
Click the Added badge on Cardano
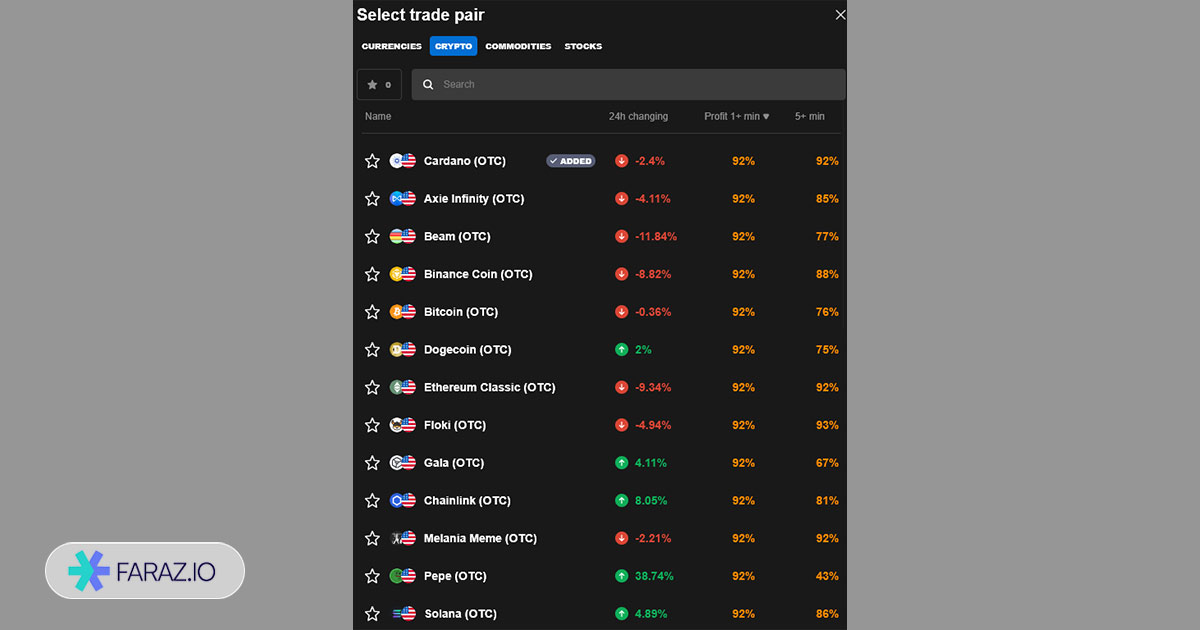click(571, 161)
